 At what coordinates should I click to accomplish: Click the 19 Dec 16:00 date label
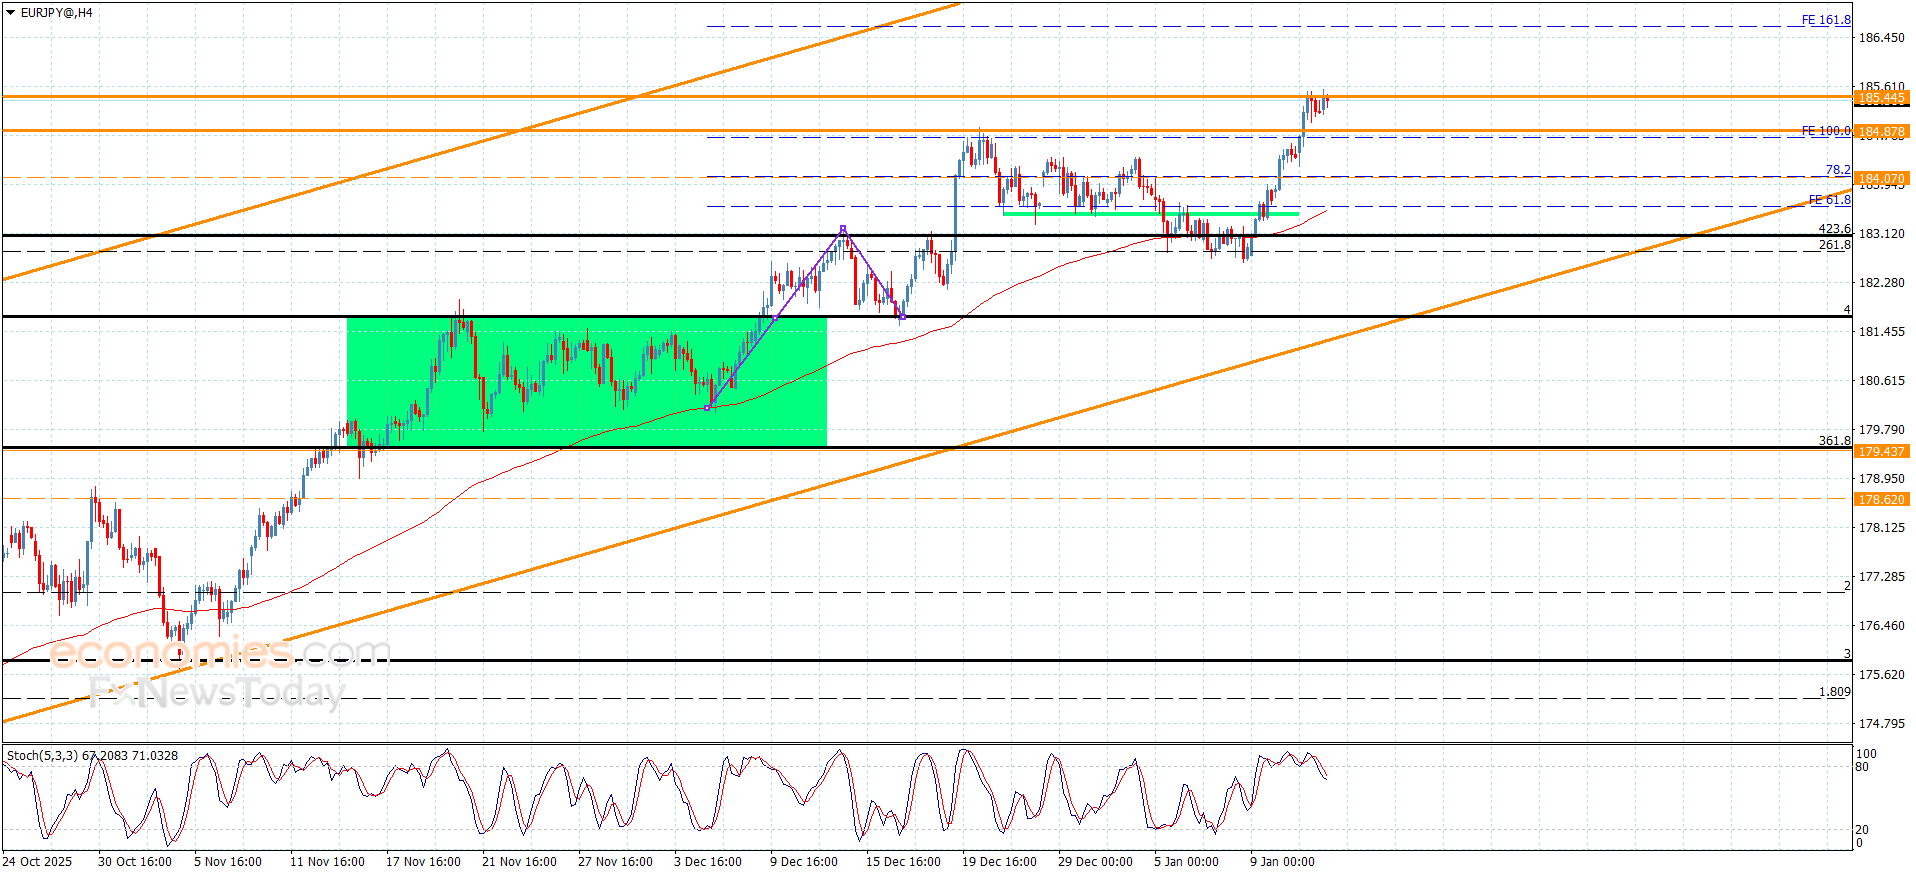tap(999, 862)
